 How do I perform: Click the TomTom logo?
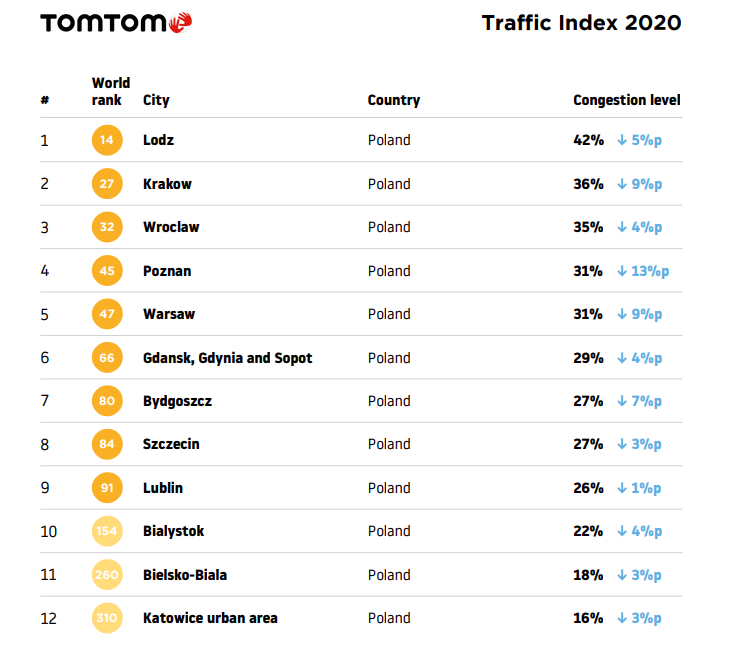tap(116, 22)
